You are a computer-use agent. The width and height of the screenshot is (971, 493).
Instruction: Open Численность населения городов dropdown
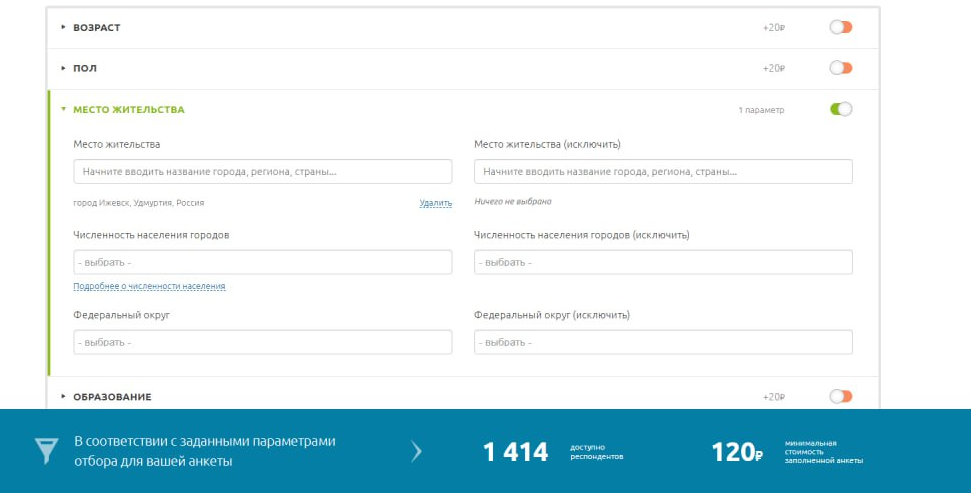[x=263, y=262]
